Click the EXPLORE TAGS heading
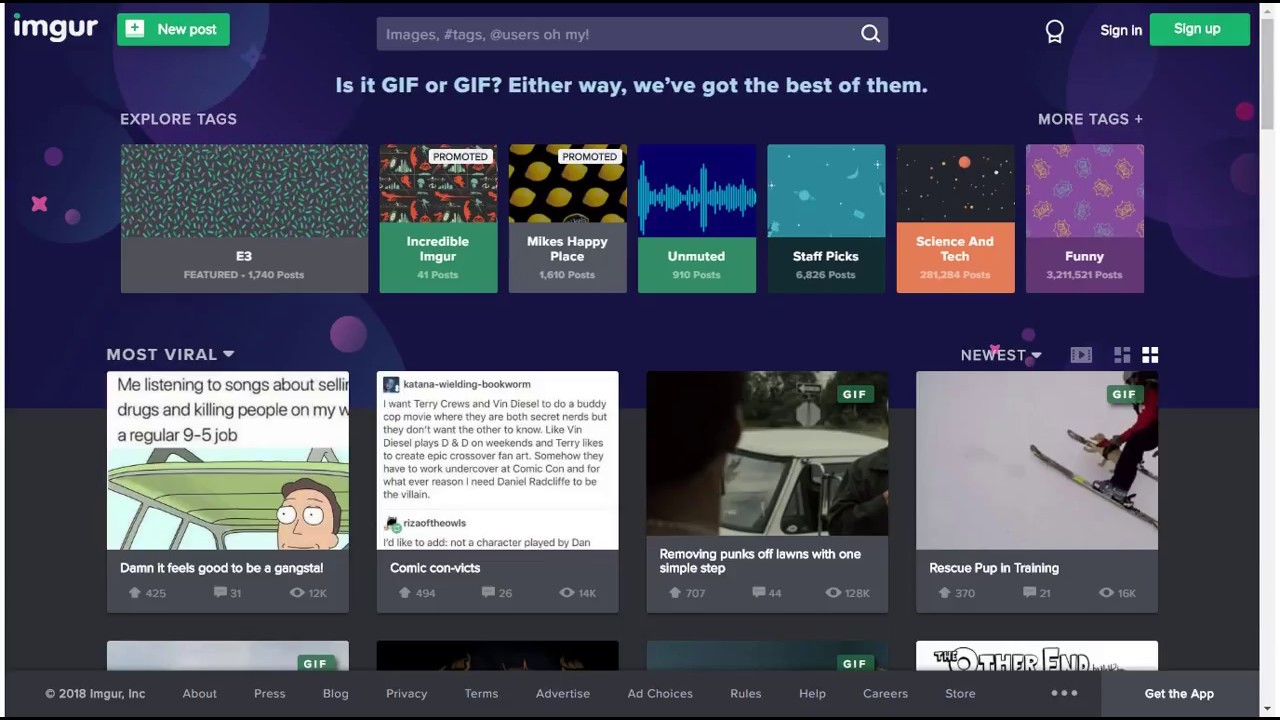 pyautogui.click(x=178, y=119)
